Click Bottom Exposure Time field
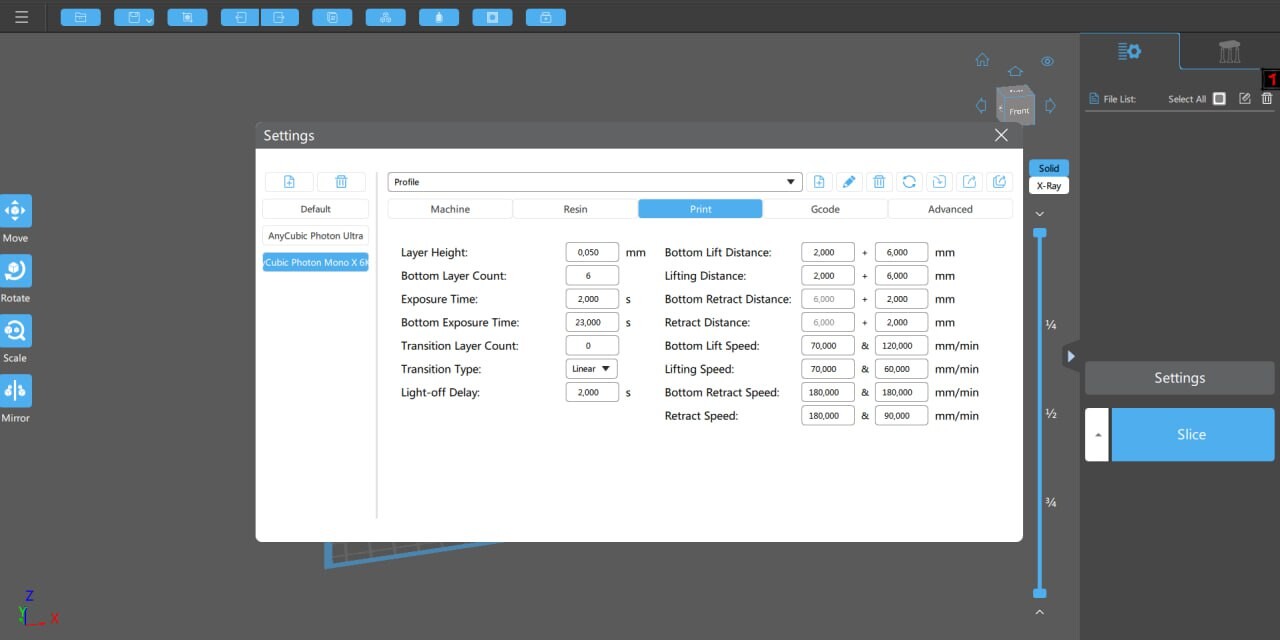1280x640 pixels. [592, 322]
